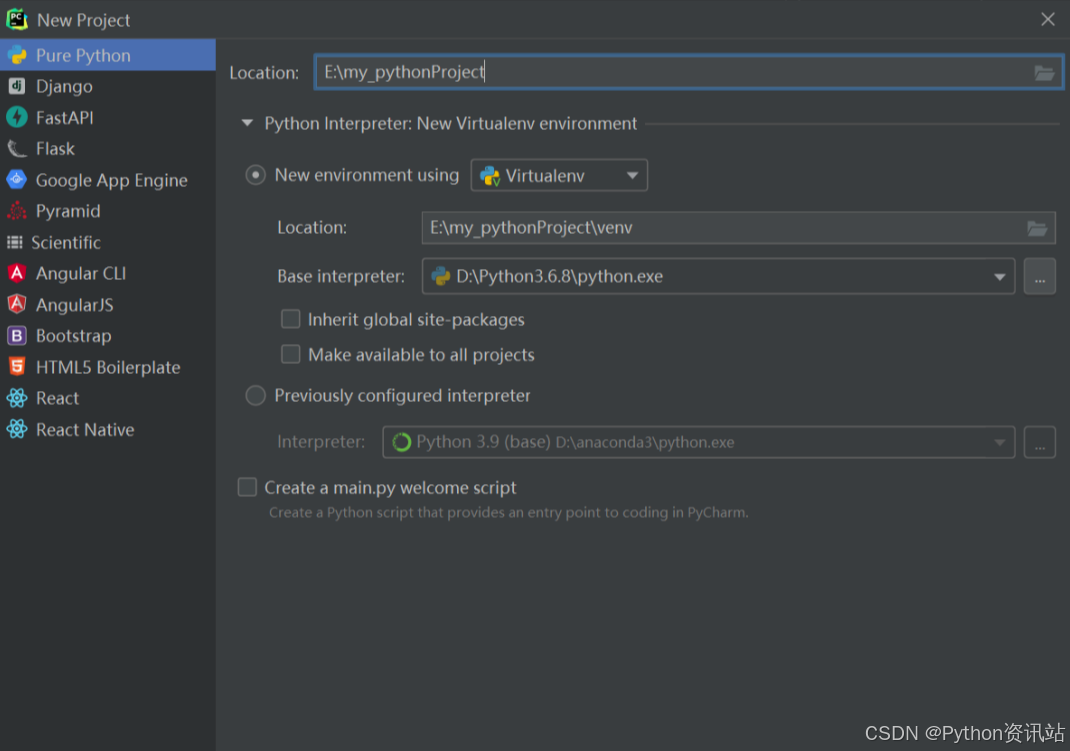The image size is (1070, 751).
Task: Click the Virtualenv icon in combo box
Action: click(x=490, y=176)
